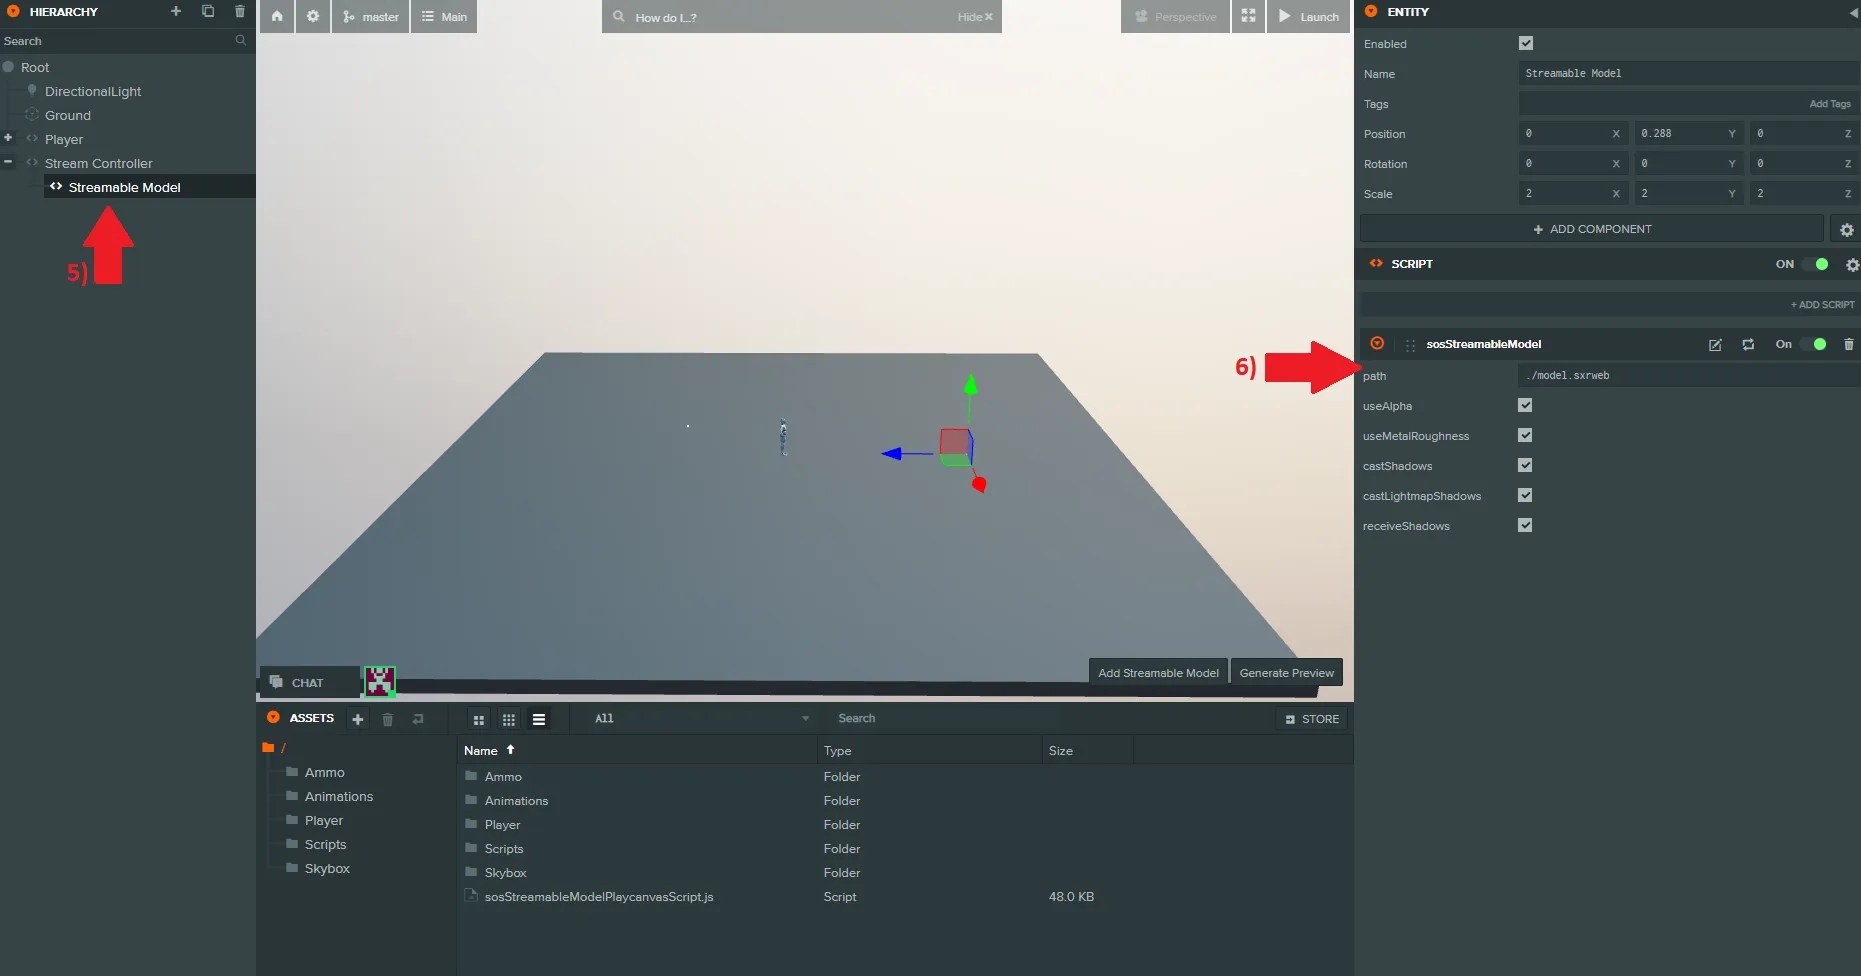This screenshot has height=976, width=1861.
Task: Focus the script path input field
Action: 1688,376
